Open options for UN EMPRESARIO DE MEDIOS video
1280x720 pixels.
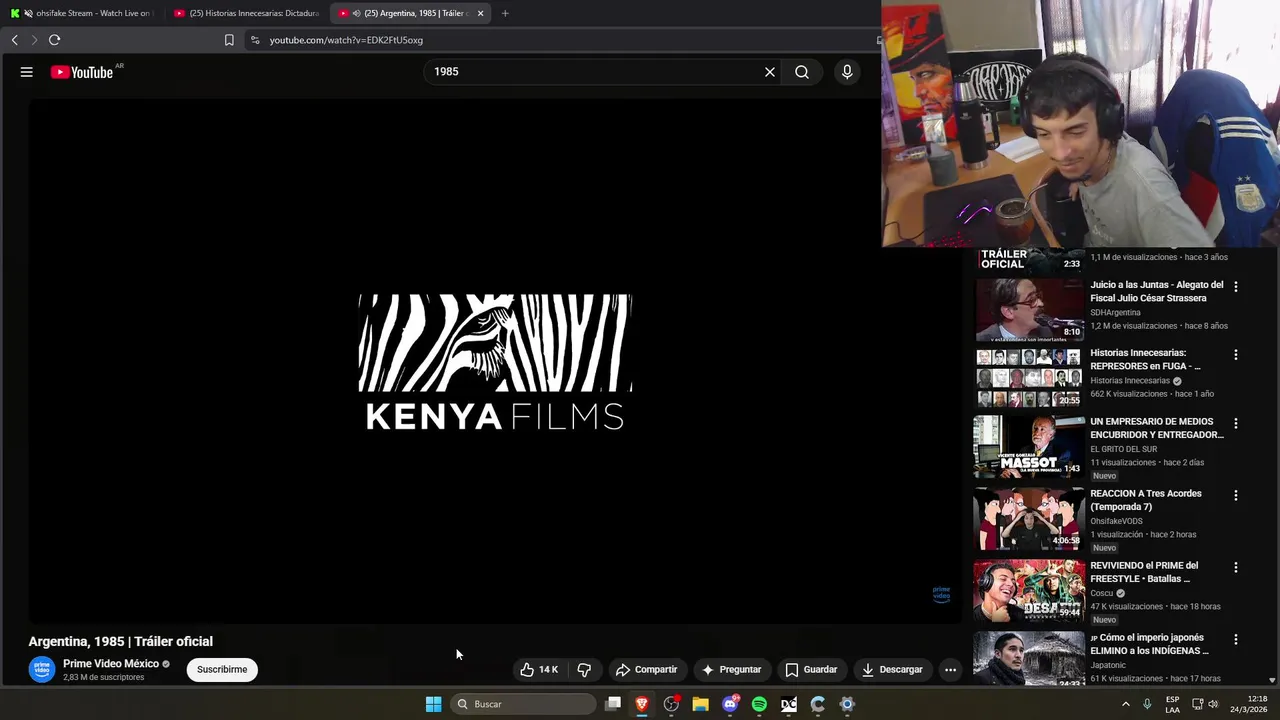point(1236,423)
